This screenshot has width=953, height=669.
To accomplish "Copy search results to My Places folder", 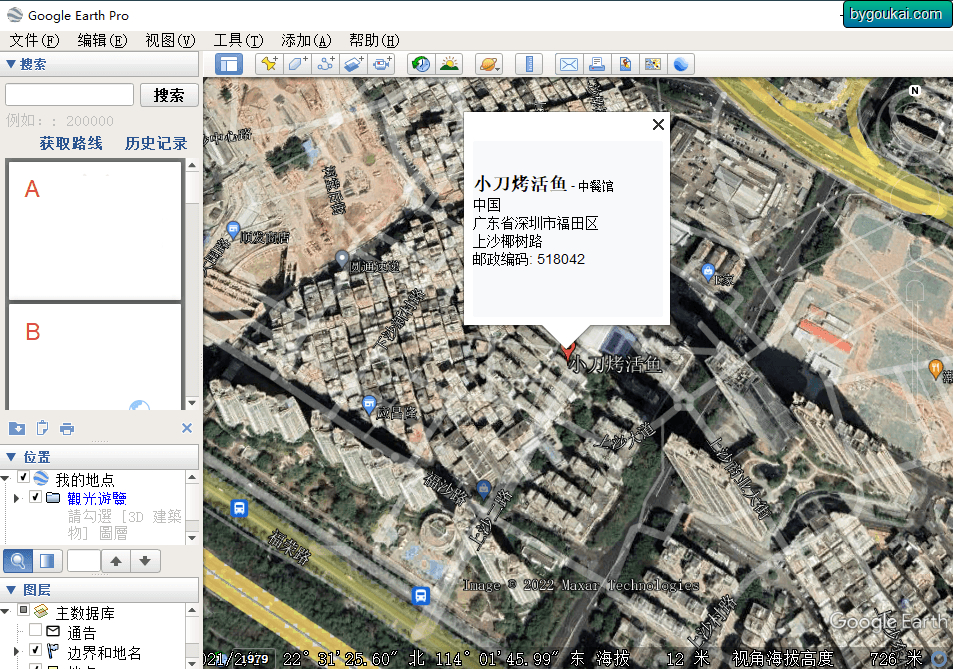I will (17, 428).
